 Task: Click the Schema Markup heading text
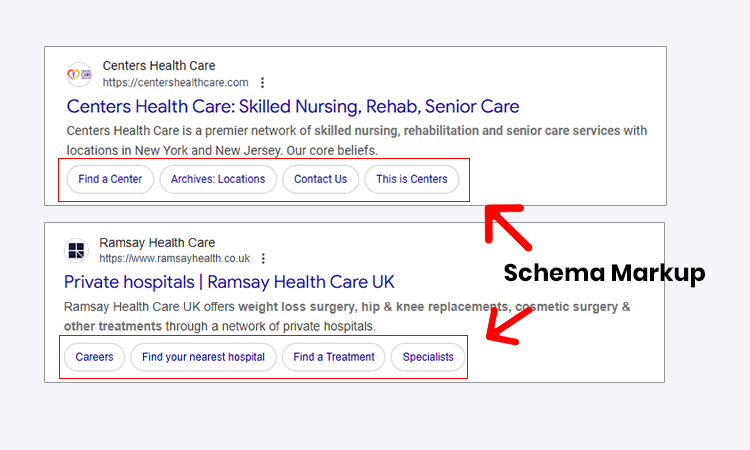tap(604, 273)
